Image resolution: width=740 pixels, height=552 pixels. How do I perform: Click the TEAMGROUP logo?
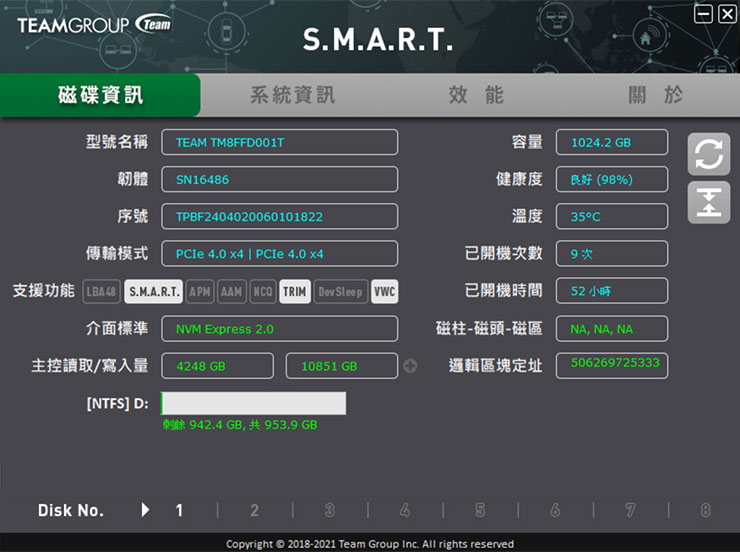tap(94, 25)
